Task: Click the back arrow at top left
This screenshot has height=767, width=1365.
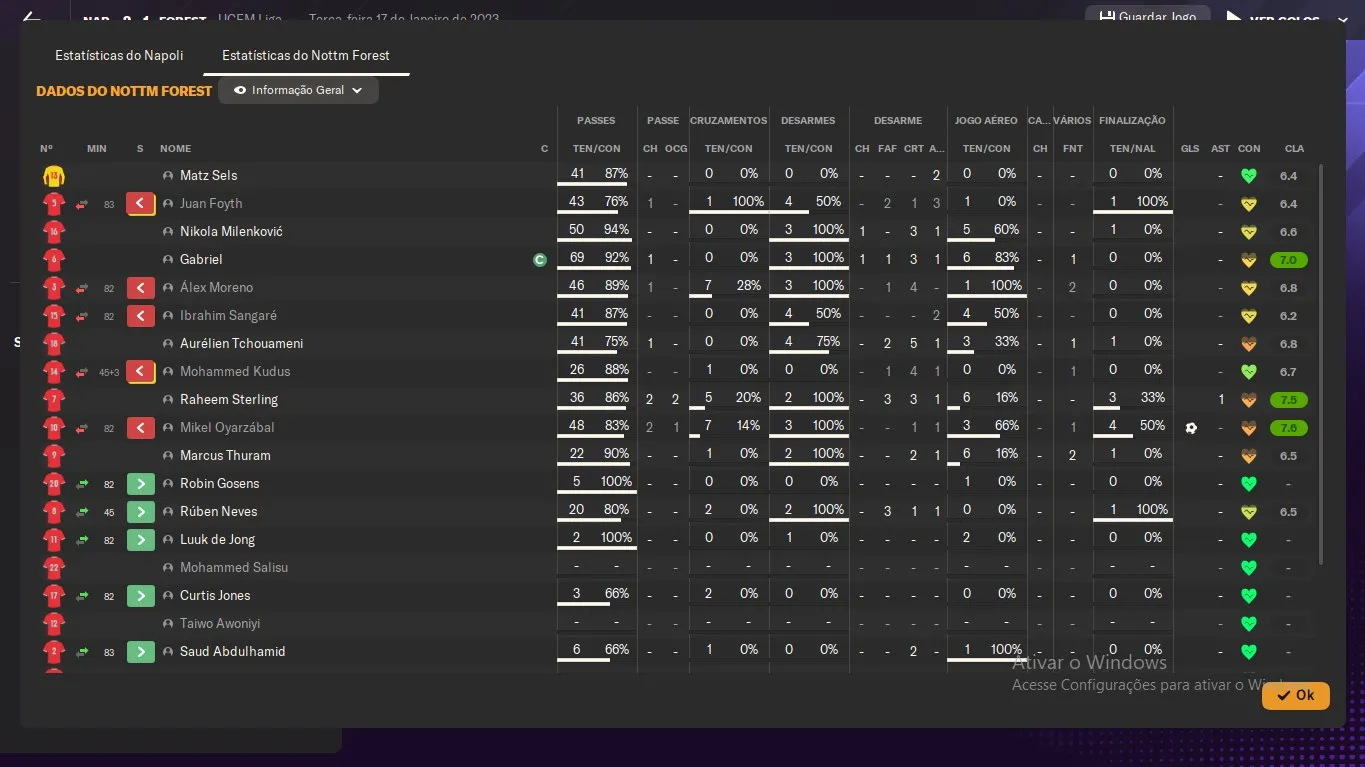Action: 30,18
